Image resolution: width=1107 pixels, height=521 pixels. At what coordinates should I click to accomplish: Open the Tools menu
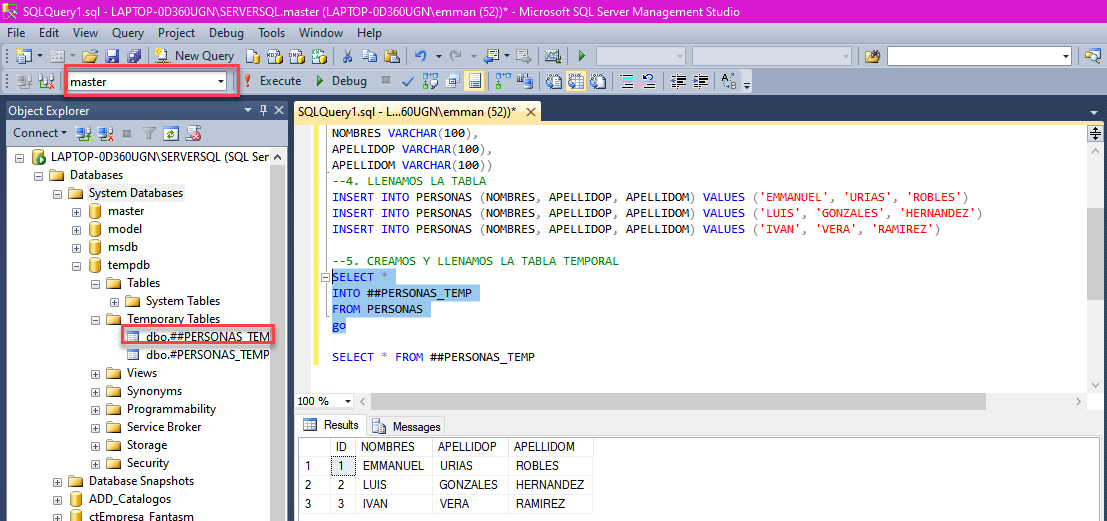(x=272, y=32)
